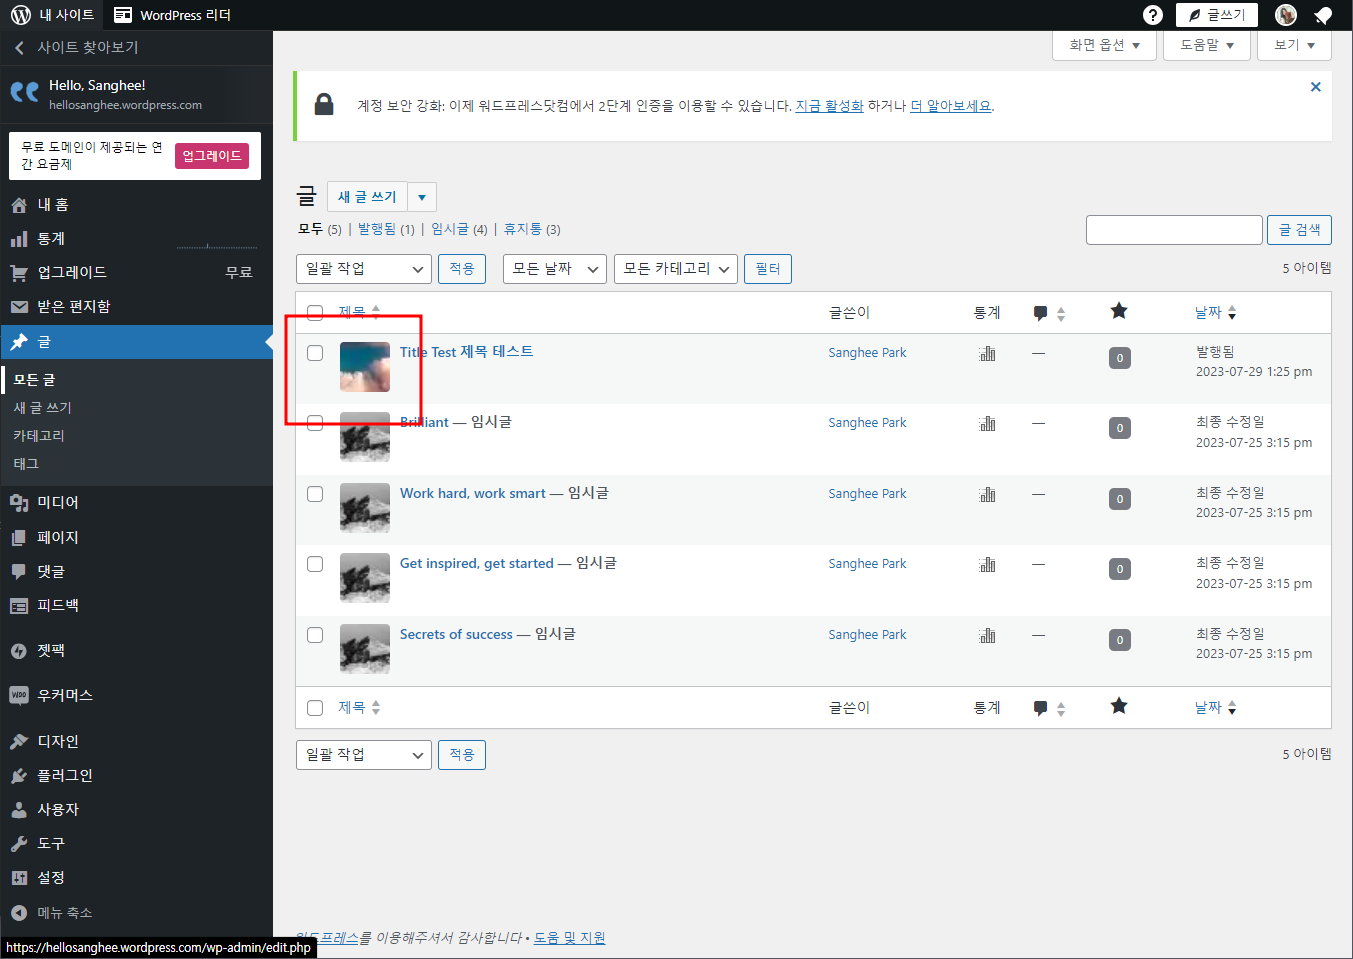Screen dimensions: 1353x959
Task: Expand the 화면 옵션 screen options panel
Action: (1104, 45)
